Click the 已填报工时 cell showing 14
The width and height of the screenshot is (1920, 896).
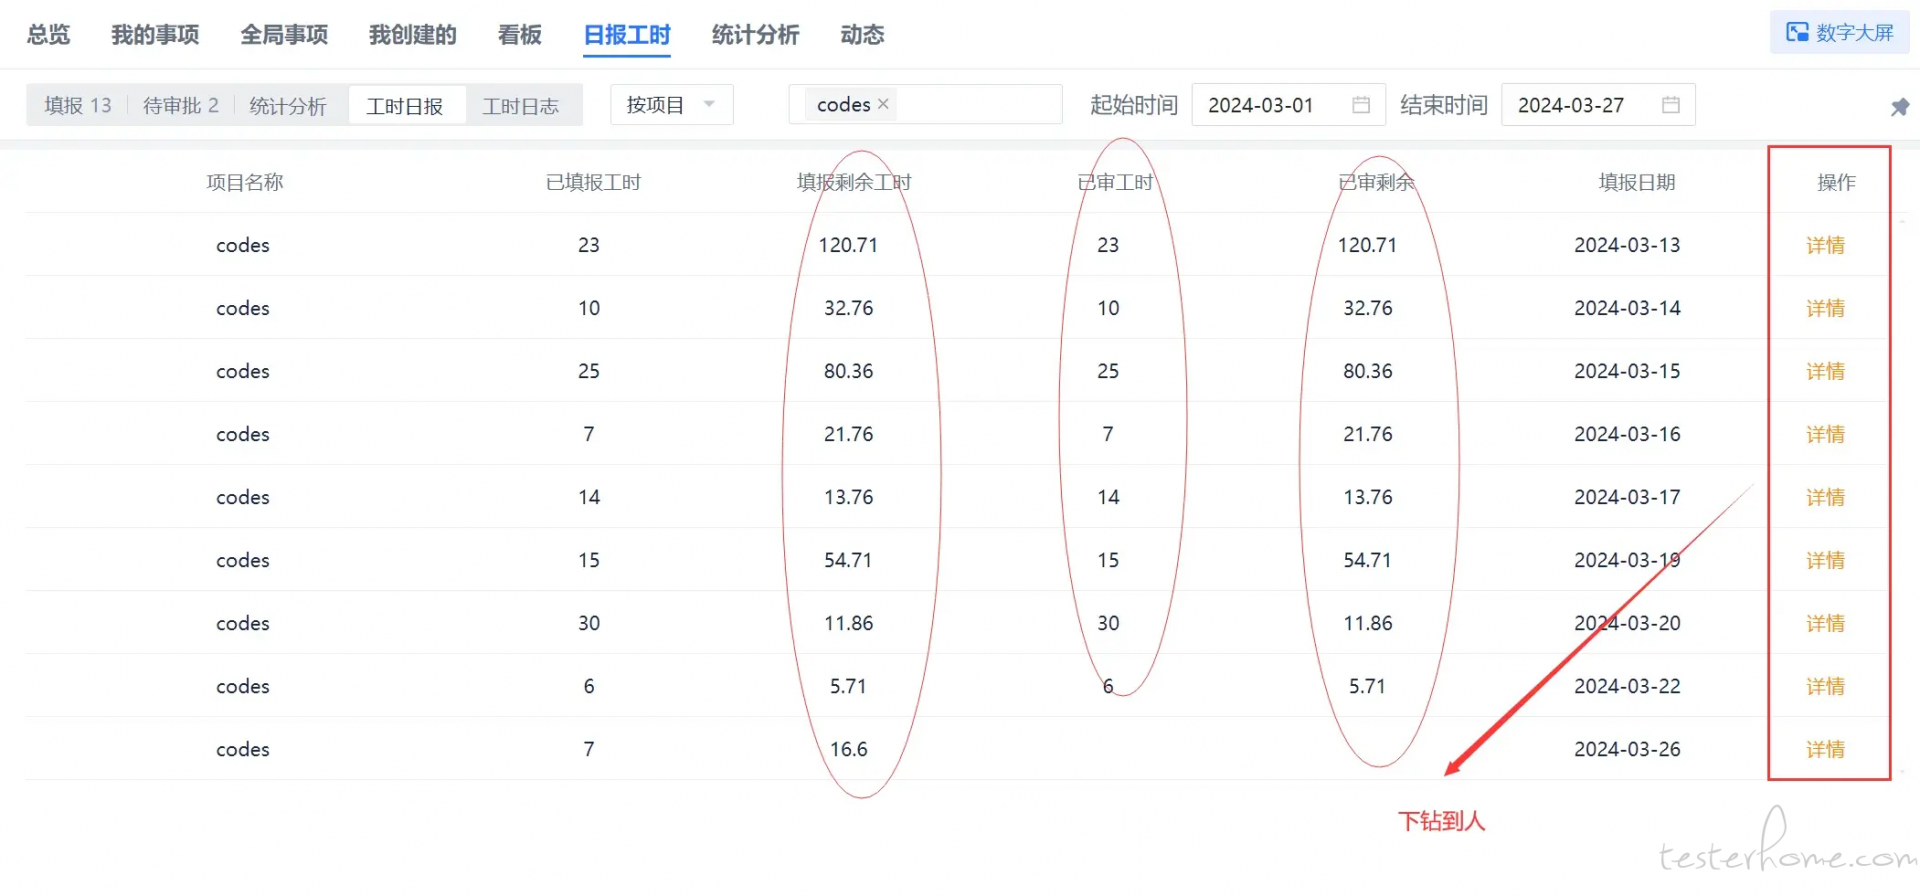click(589, 497)
